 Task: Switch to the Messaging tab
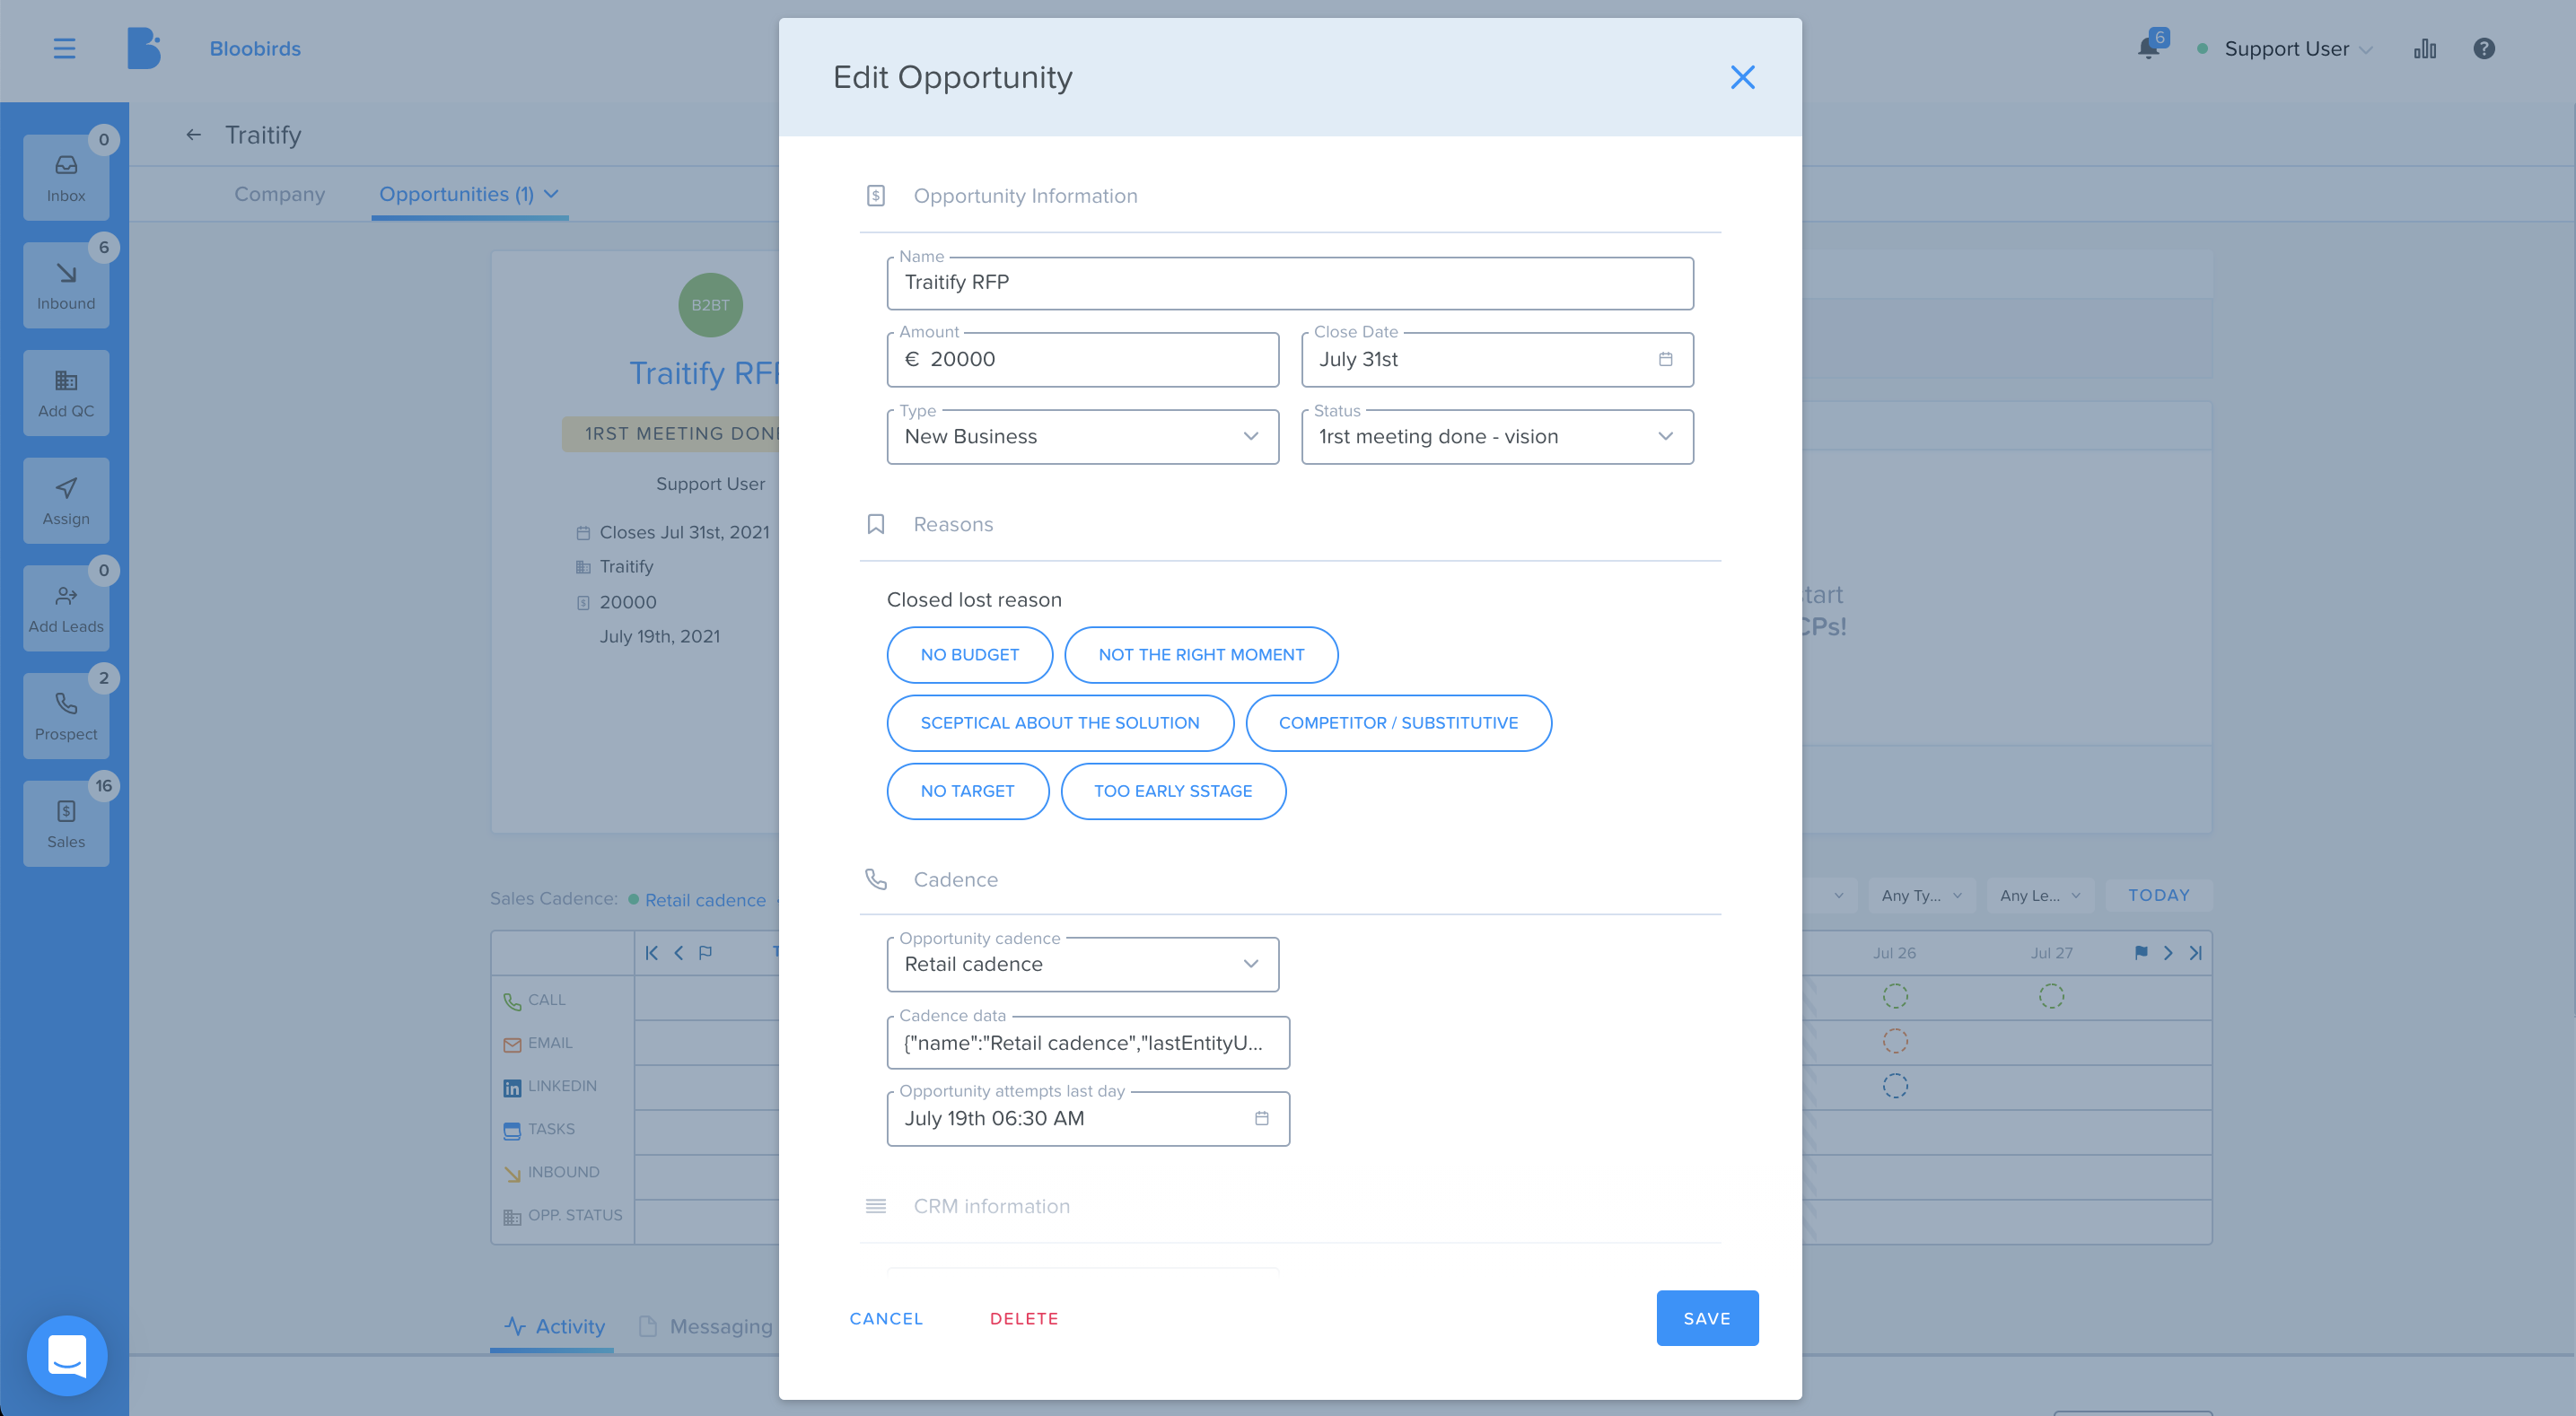tap(706, 1327)
